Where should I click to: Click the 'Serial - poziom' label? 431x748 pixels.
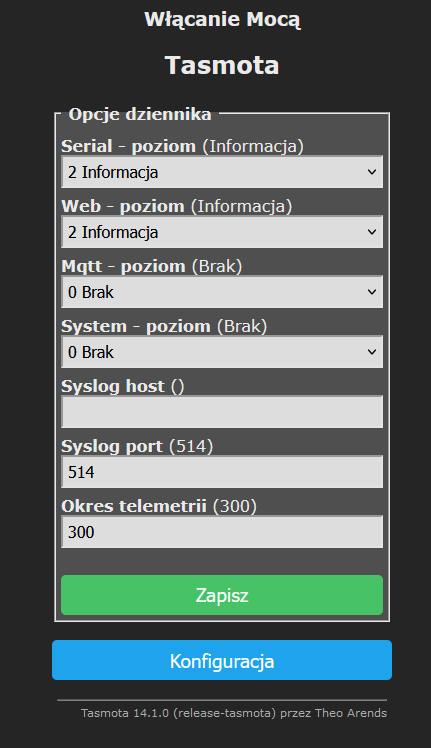pyautogui.click(x=128, y=146)
